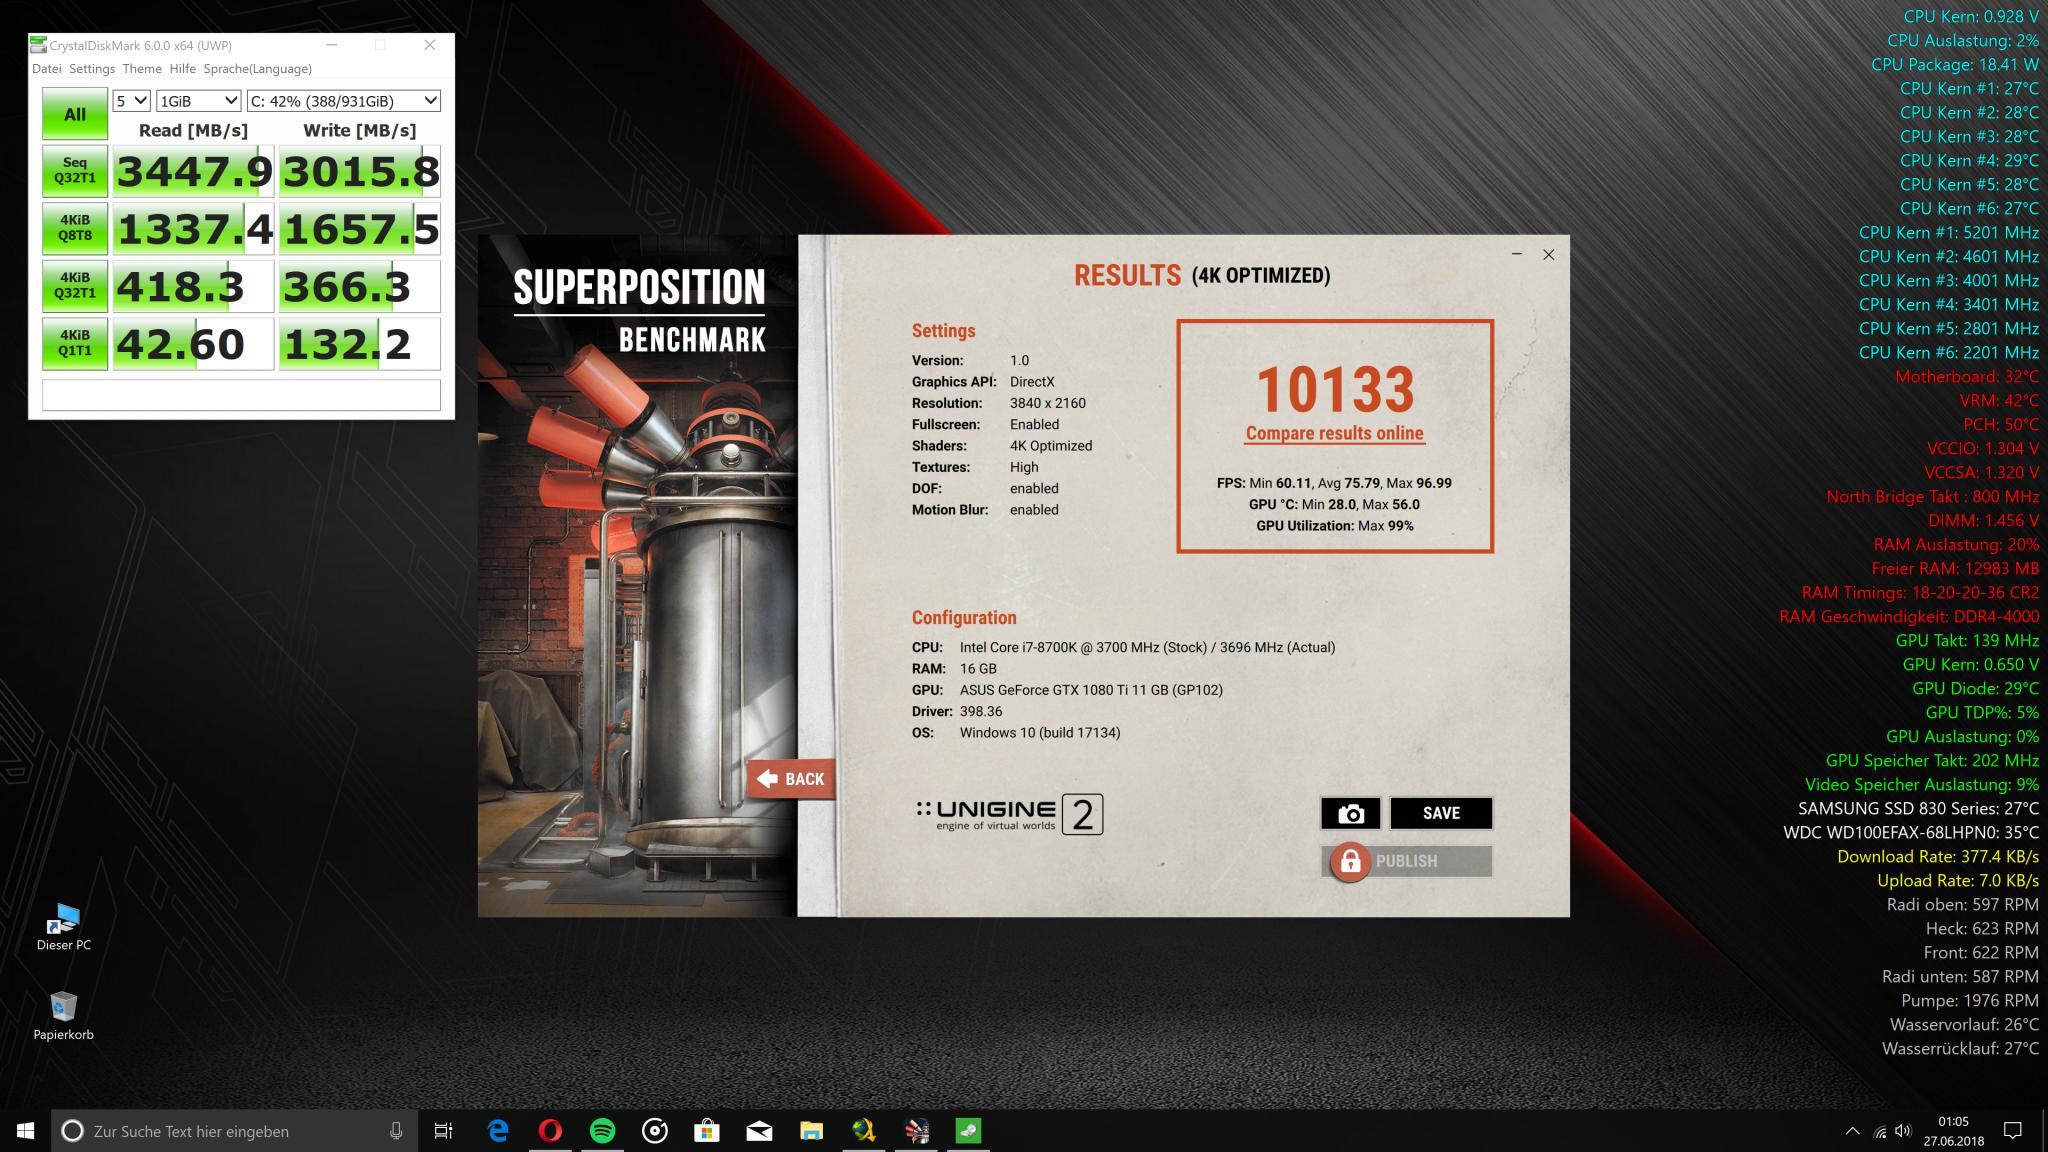2048x1152 pixels.
Task: Expand the drive C: selection dropdown
Action: pos(343,101)
